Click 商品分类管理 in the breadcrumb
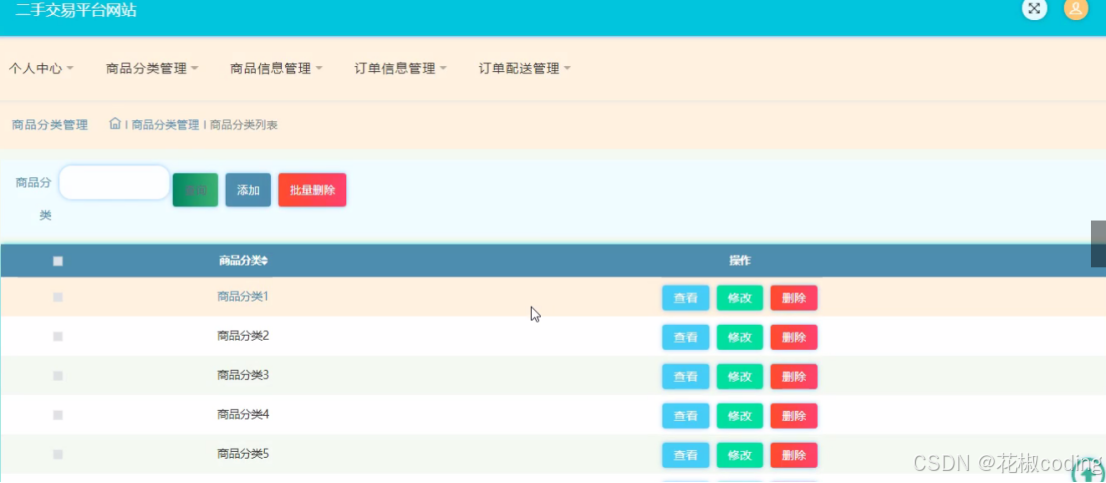1106x483 pixels. pyautogui.click(x=165, y=125)
